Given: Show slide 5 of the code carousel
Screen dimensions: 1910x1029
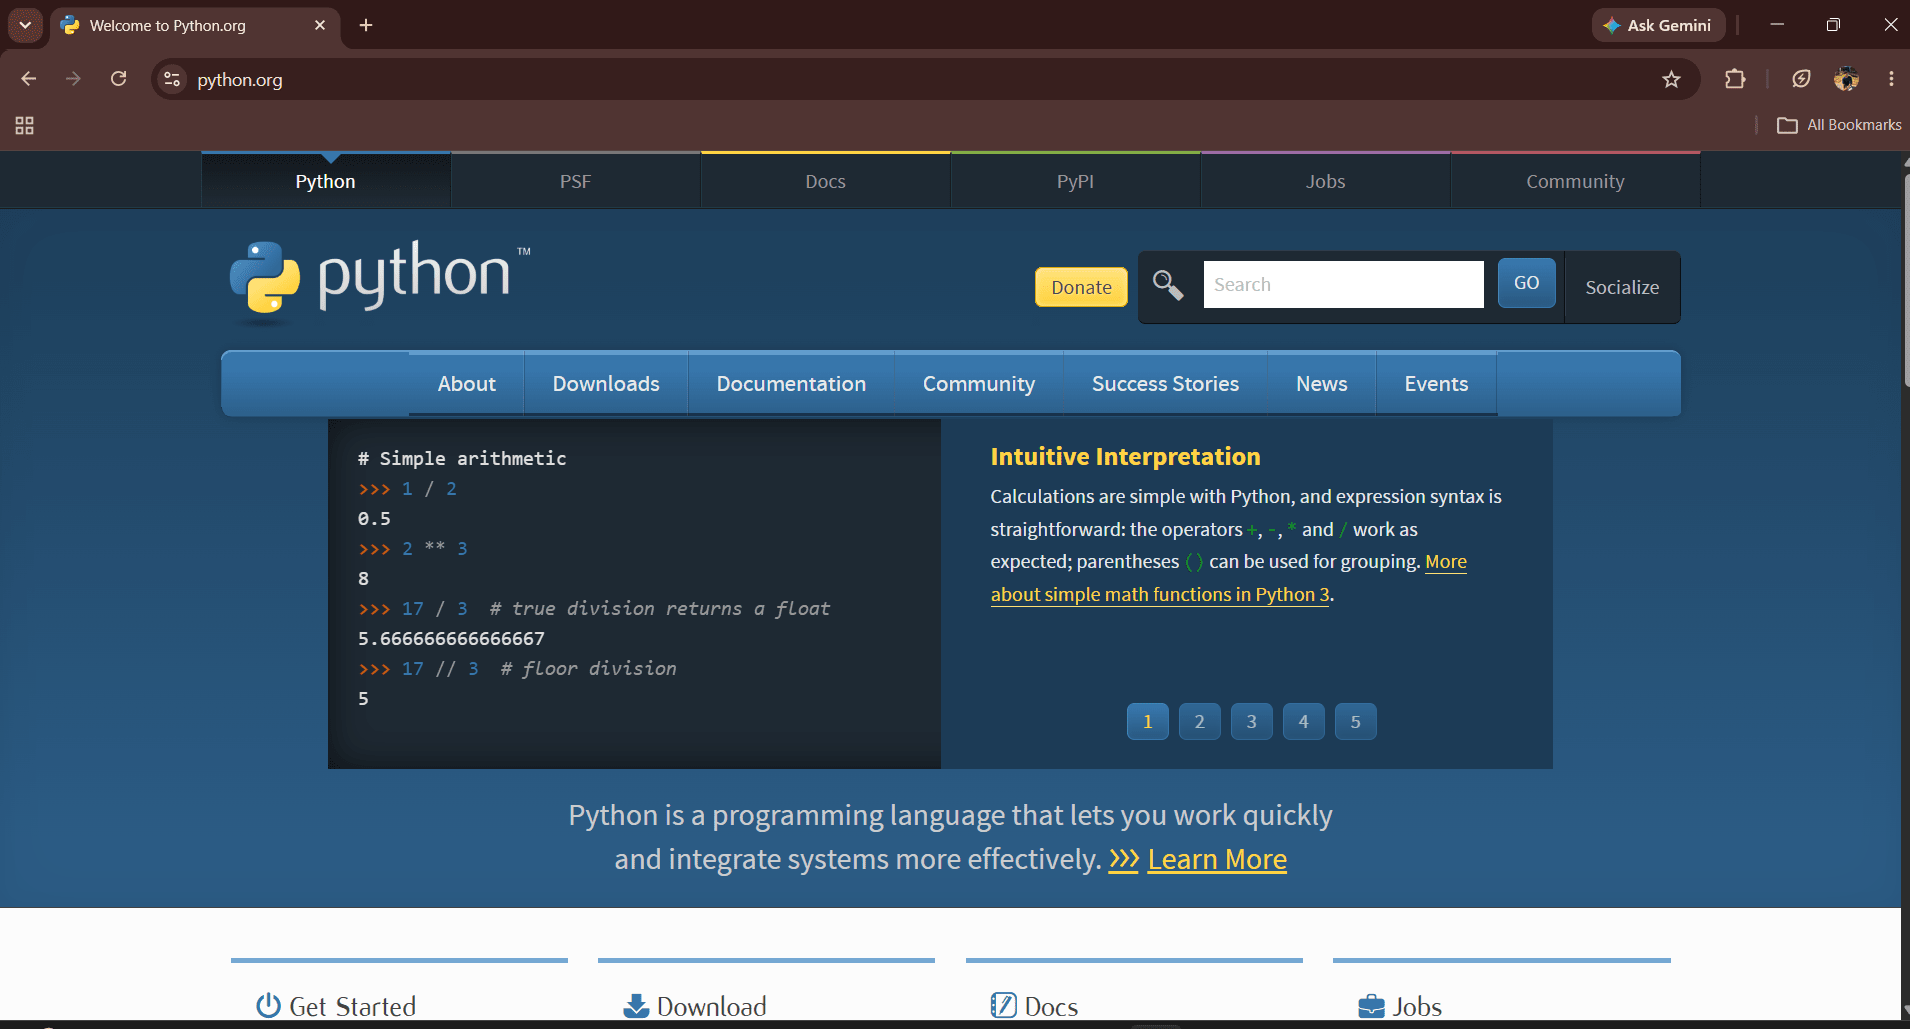Looking at the screenshot, I should coord(1356,721).
